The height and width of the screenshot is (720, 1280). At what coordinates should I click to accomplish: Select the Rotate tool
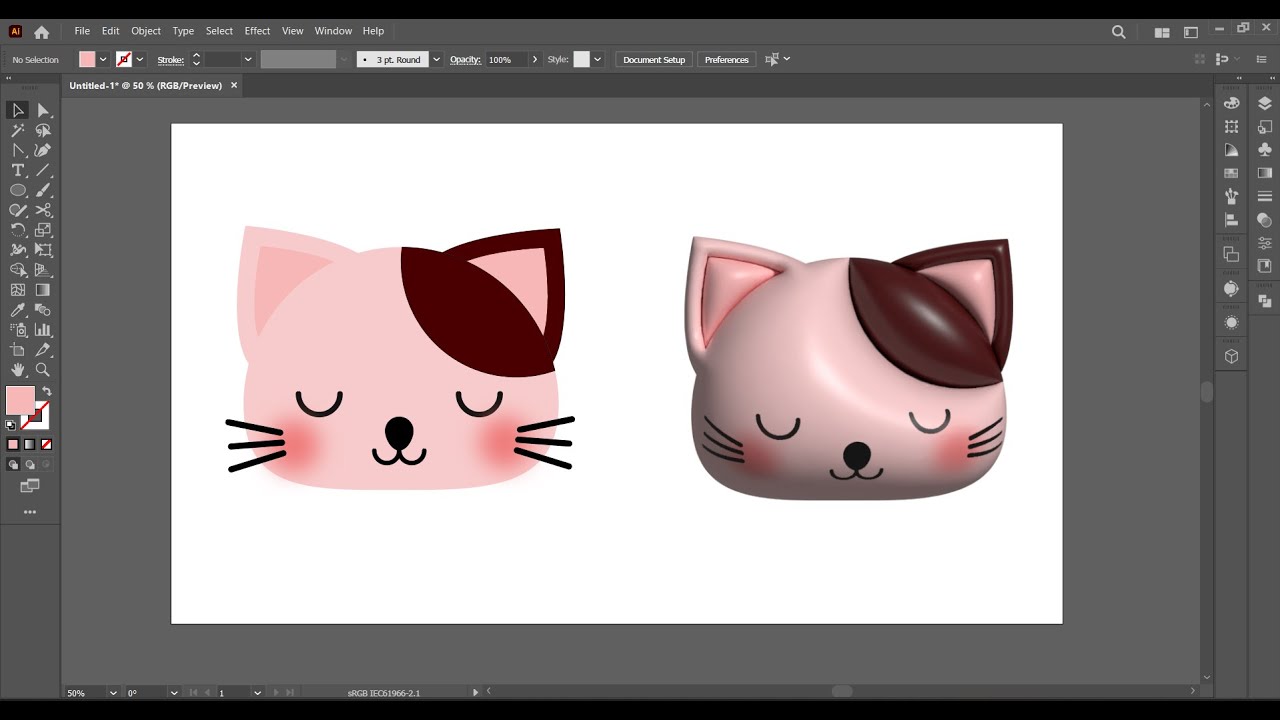tap(18, 230)
